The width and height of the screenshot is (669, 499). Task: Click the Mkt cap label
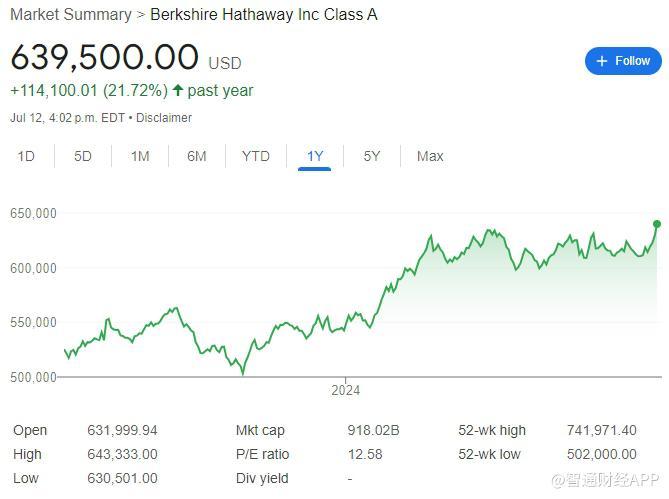coord(260,431)
